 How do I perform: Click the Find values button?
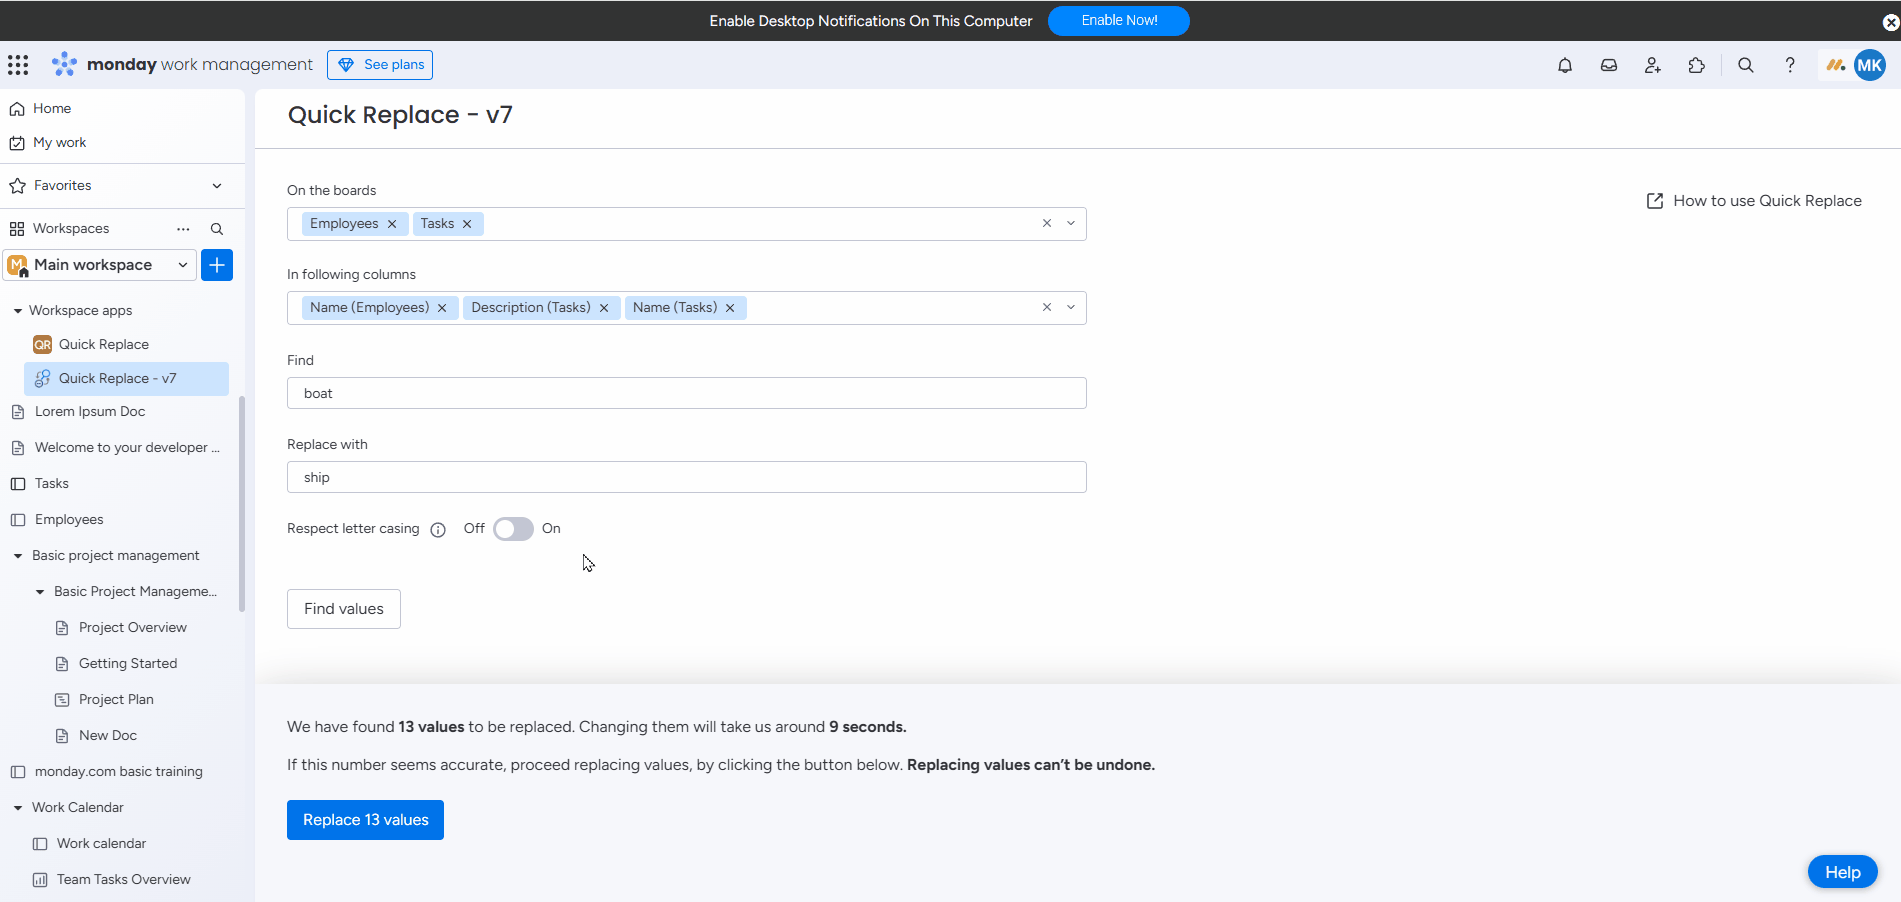344,609
